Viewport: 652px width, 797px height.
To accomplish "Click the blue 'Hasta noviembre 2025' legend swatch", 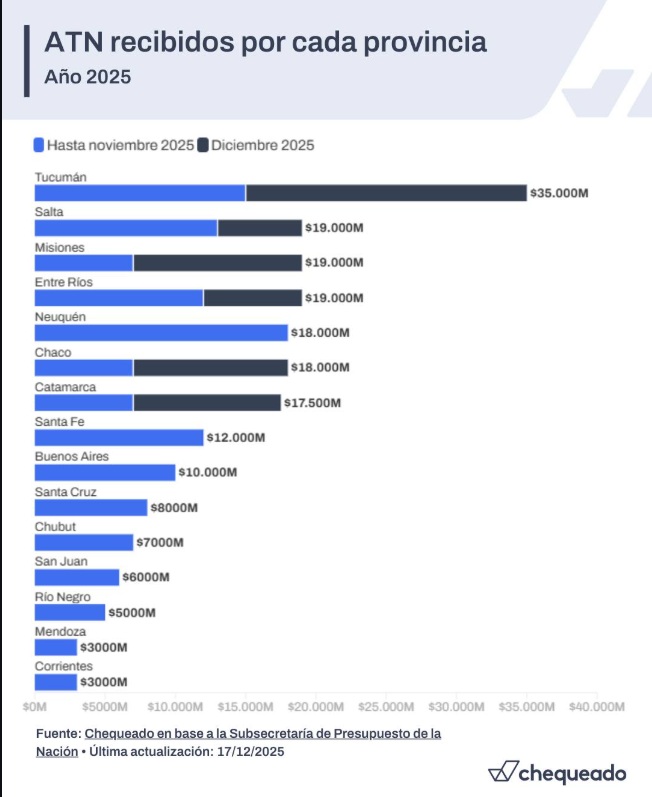I will pyautogui.click(x=39, y=145).
